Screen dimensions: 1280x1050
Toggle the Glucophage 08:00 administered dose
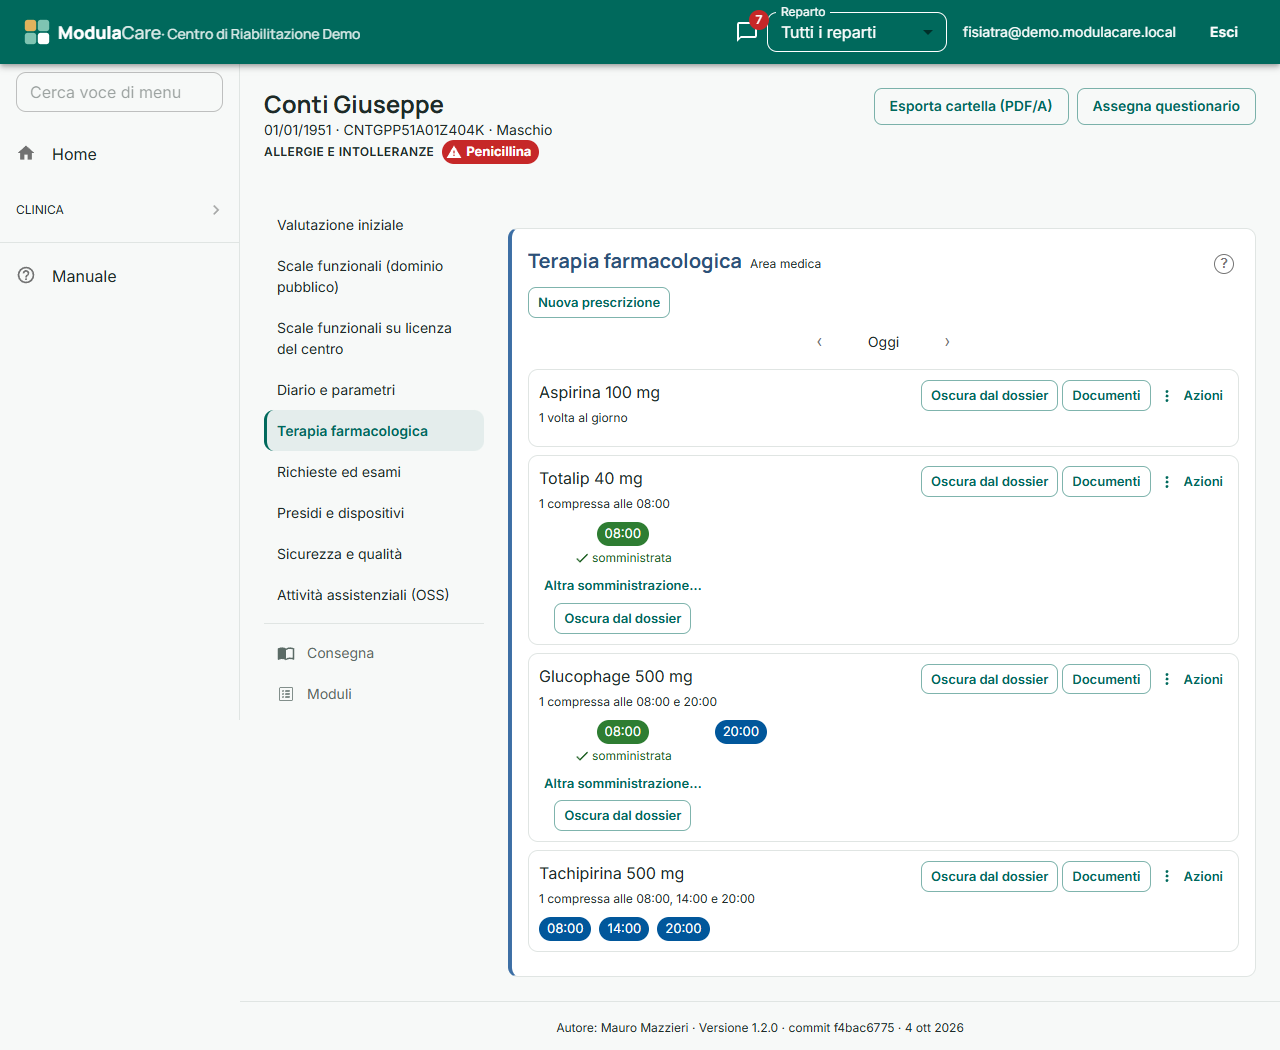622,732
